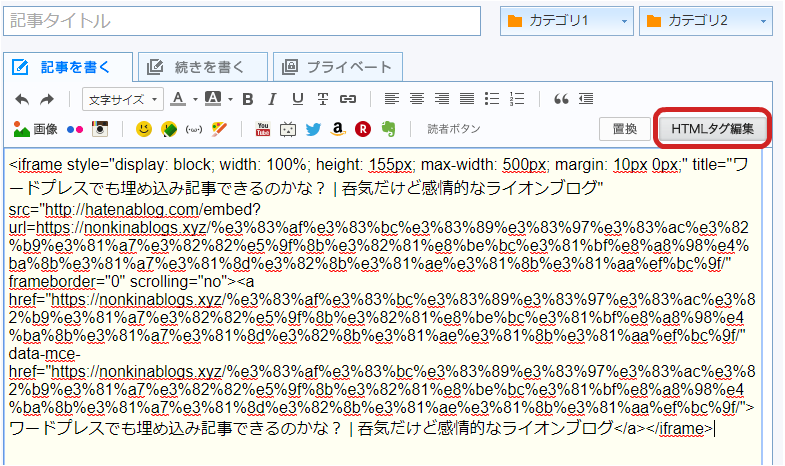Toggle italic formatting
This screenshot has width=785, height=466.
[272, 99]
